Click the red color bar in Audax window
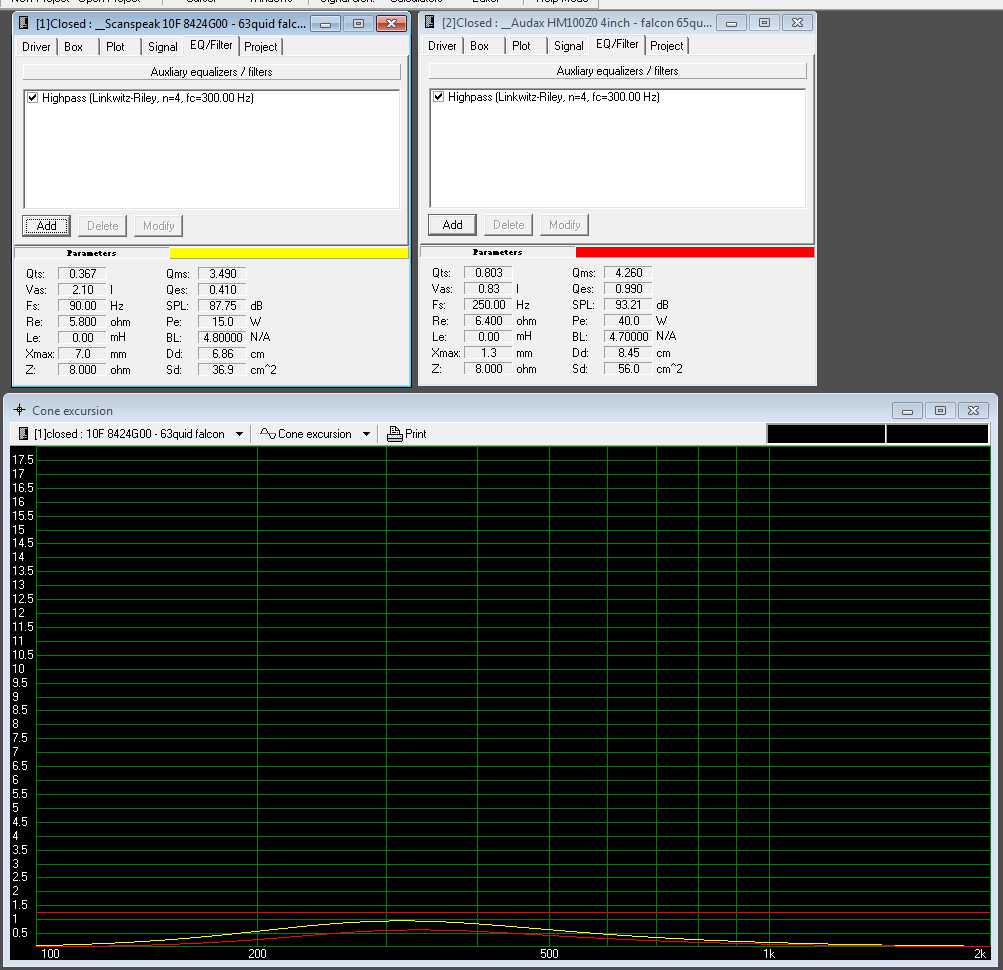 [695, 252]
